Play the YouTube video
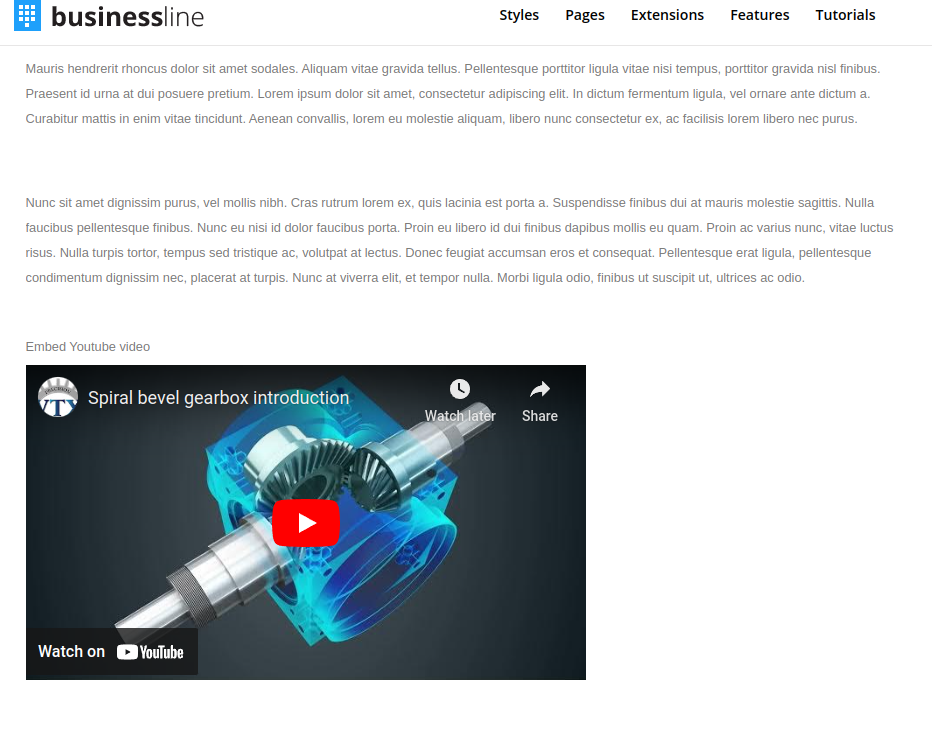This screenshot has width=932, height=752. [306, 523]
